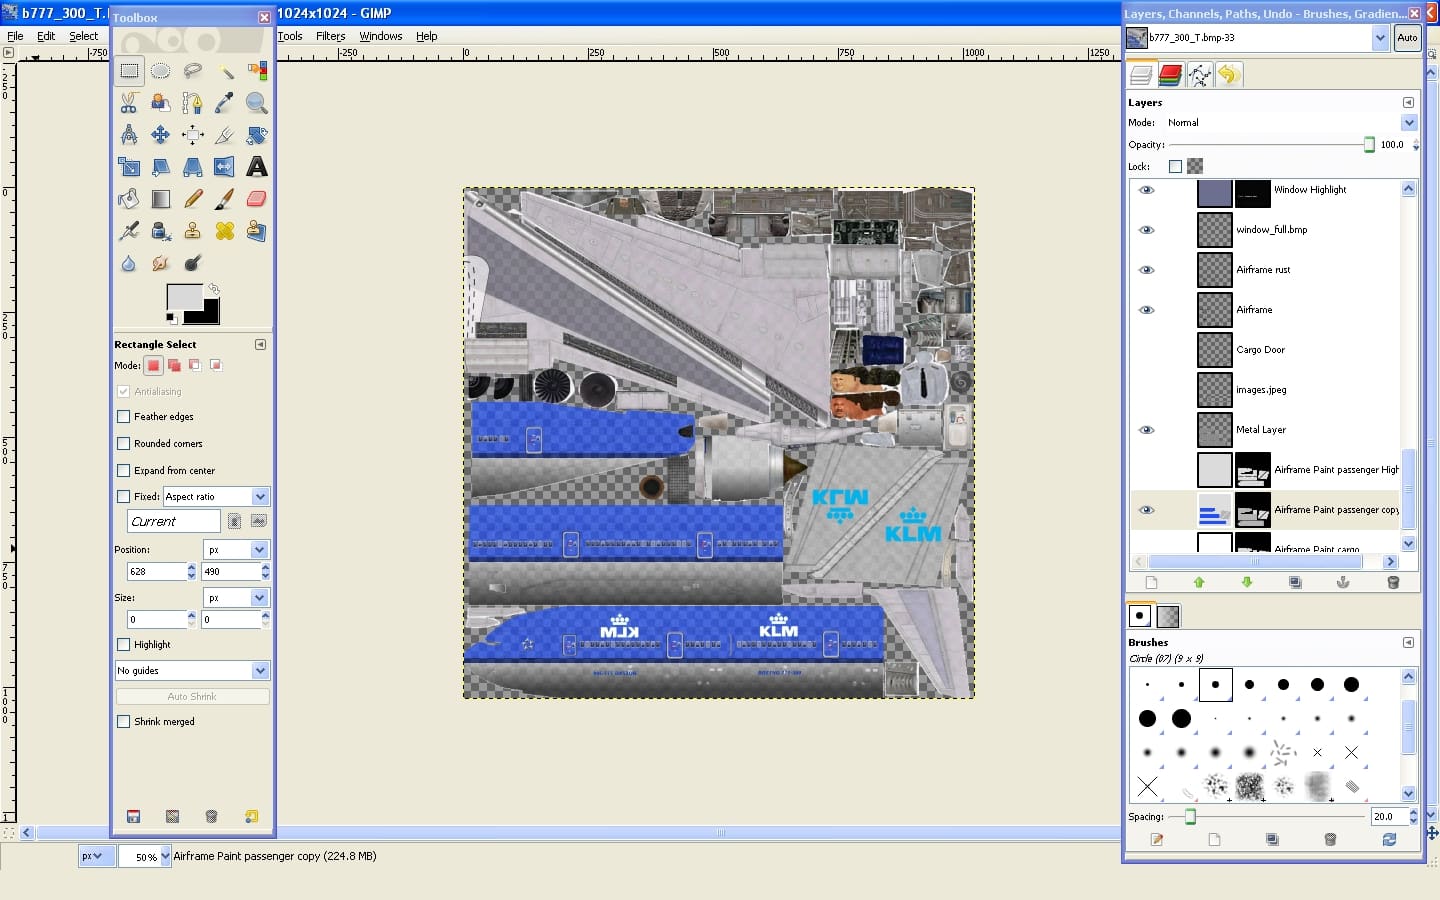The image size is (1440, 900).
Task: Pick the Ellipse Select tool
Action: [x=161, y=71]
